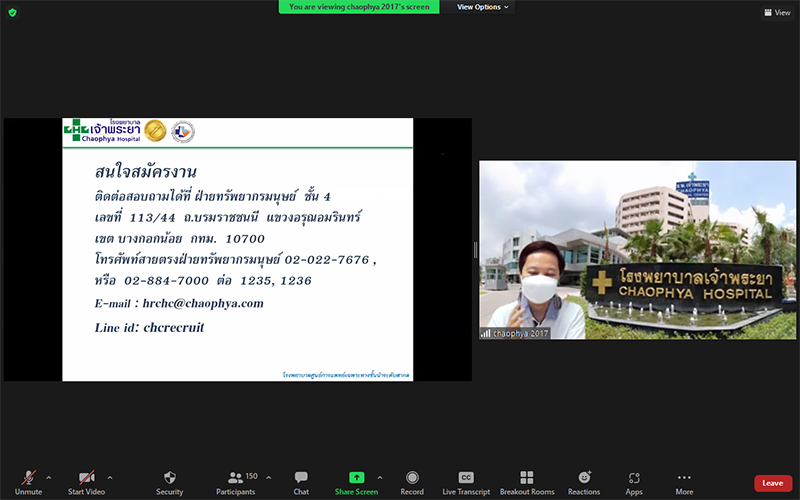The image size is (800, 500).
Task: Change layout with the View button
Action: point(777,13)
